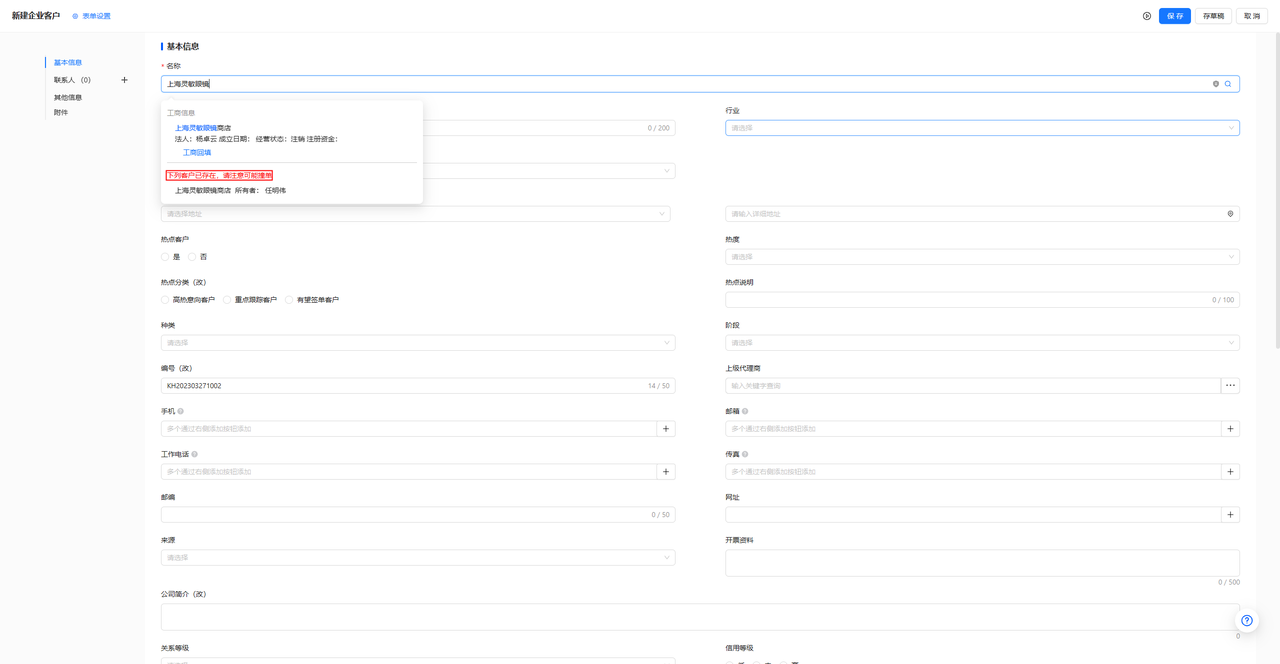Viewport: 1280px width, 664px height.
Task: Clear the 名称 field with the clear icon
Action: pyautogui.click(x=1216, y=84)
